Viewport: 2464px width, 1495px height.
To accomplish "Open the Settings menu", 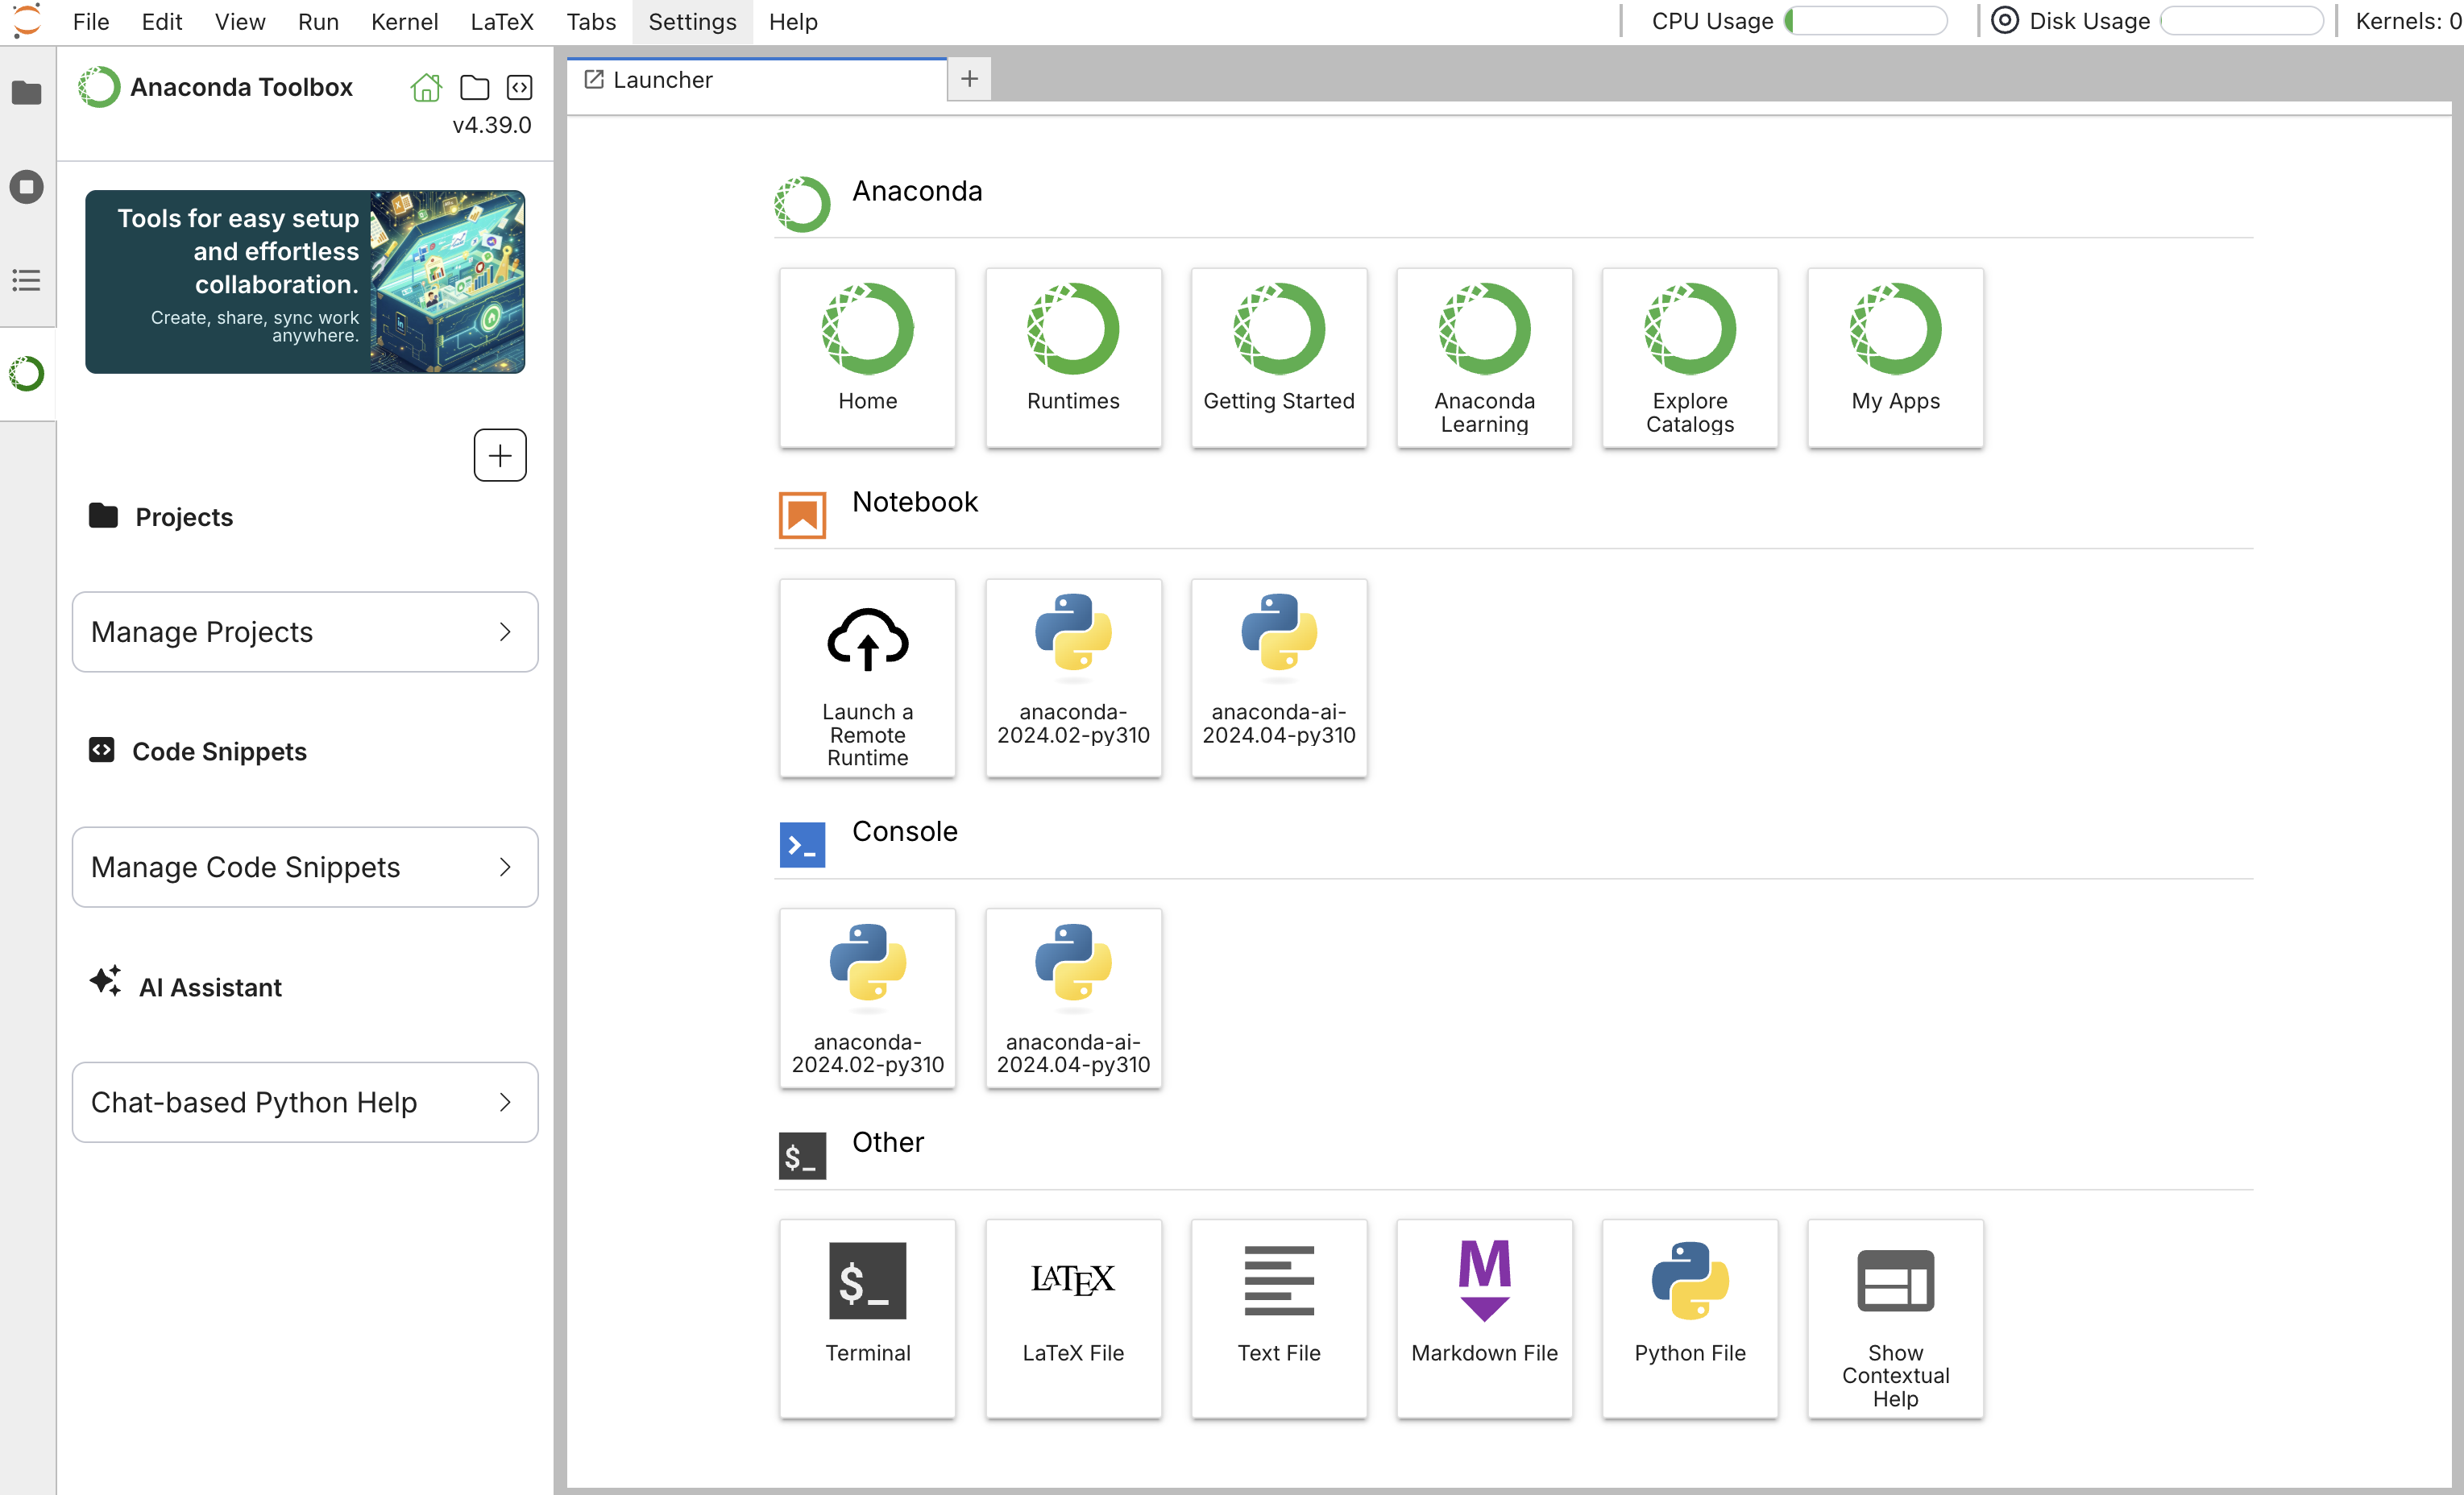I will (691, 21).
